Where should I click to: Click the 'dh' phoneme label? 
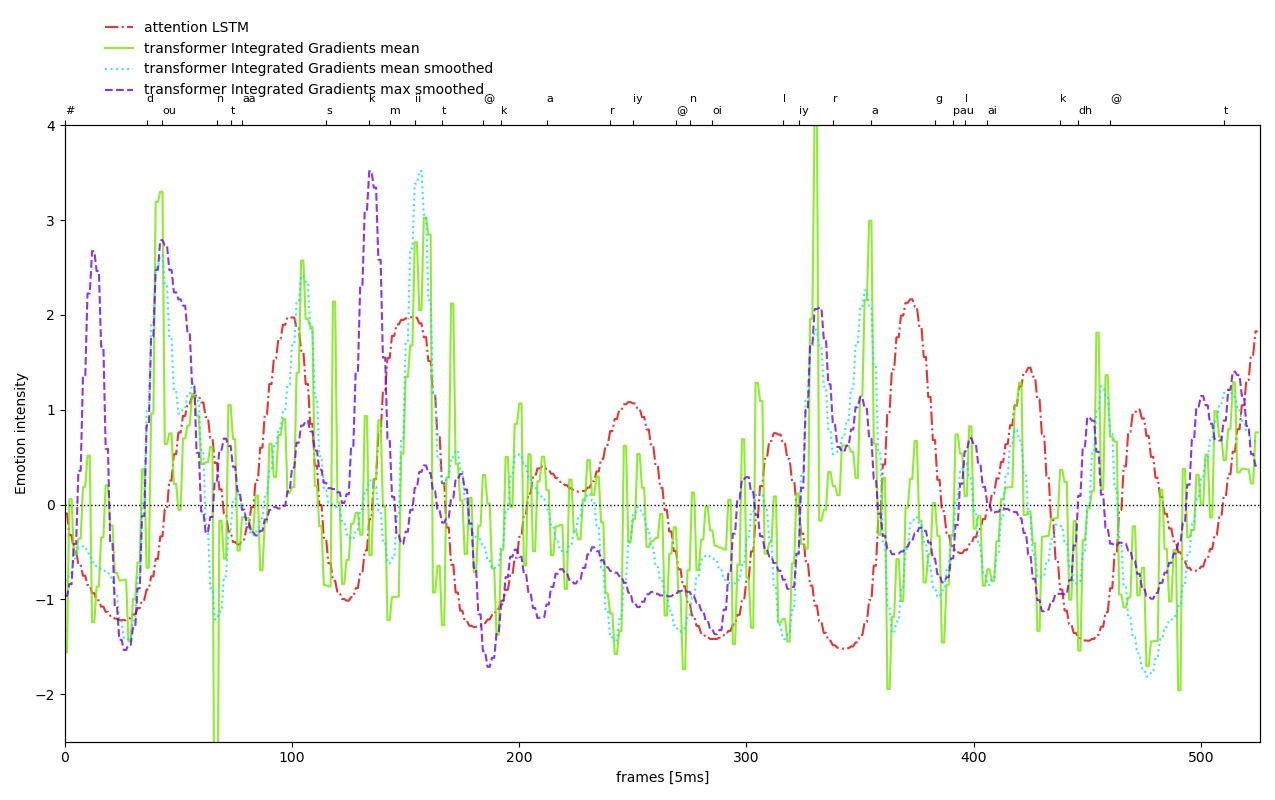(x=1085, y=111)
